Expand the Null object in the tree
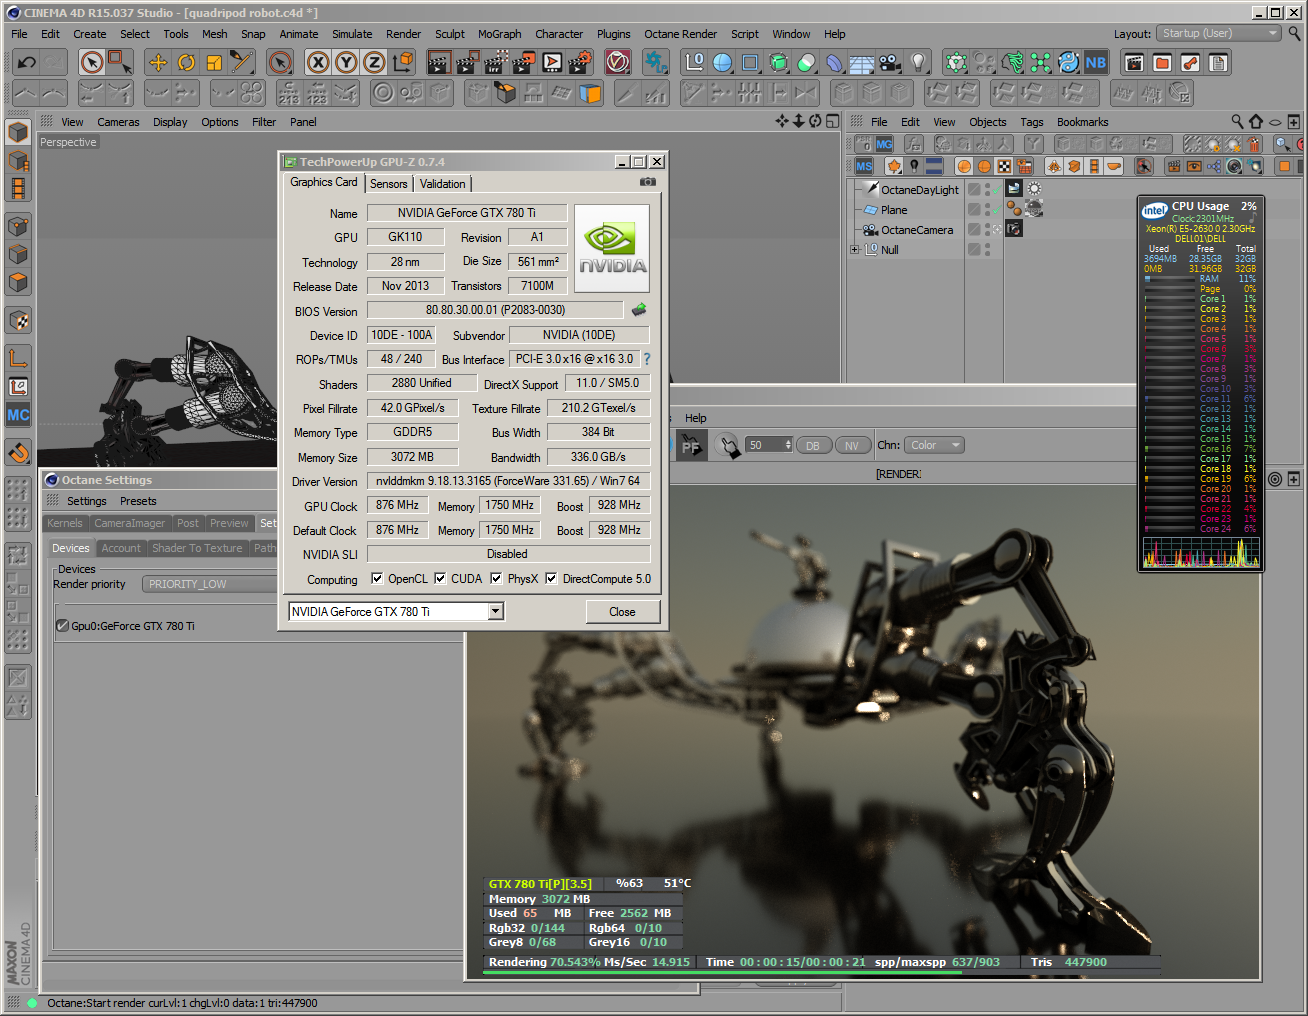Viewport: 1308px width, 1016px height. click(x=855, y=250)
